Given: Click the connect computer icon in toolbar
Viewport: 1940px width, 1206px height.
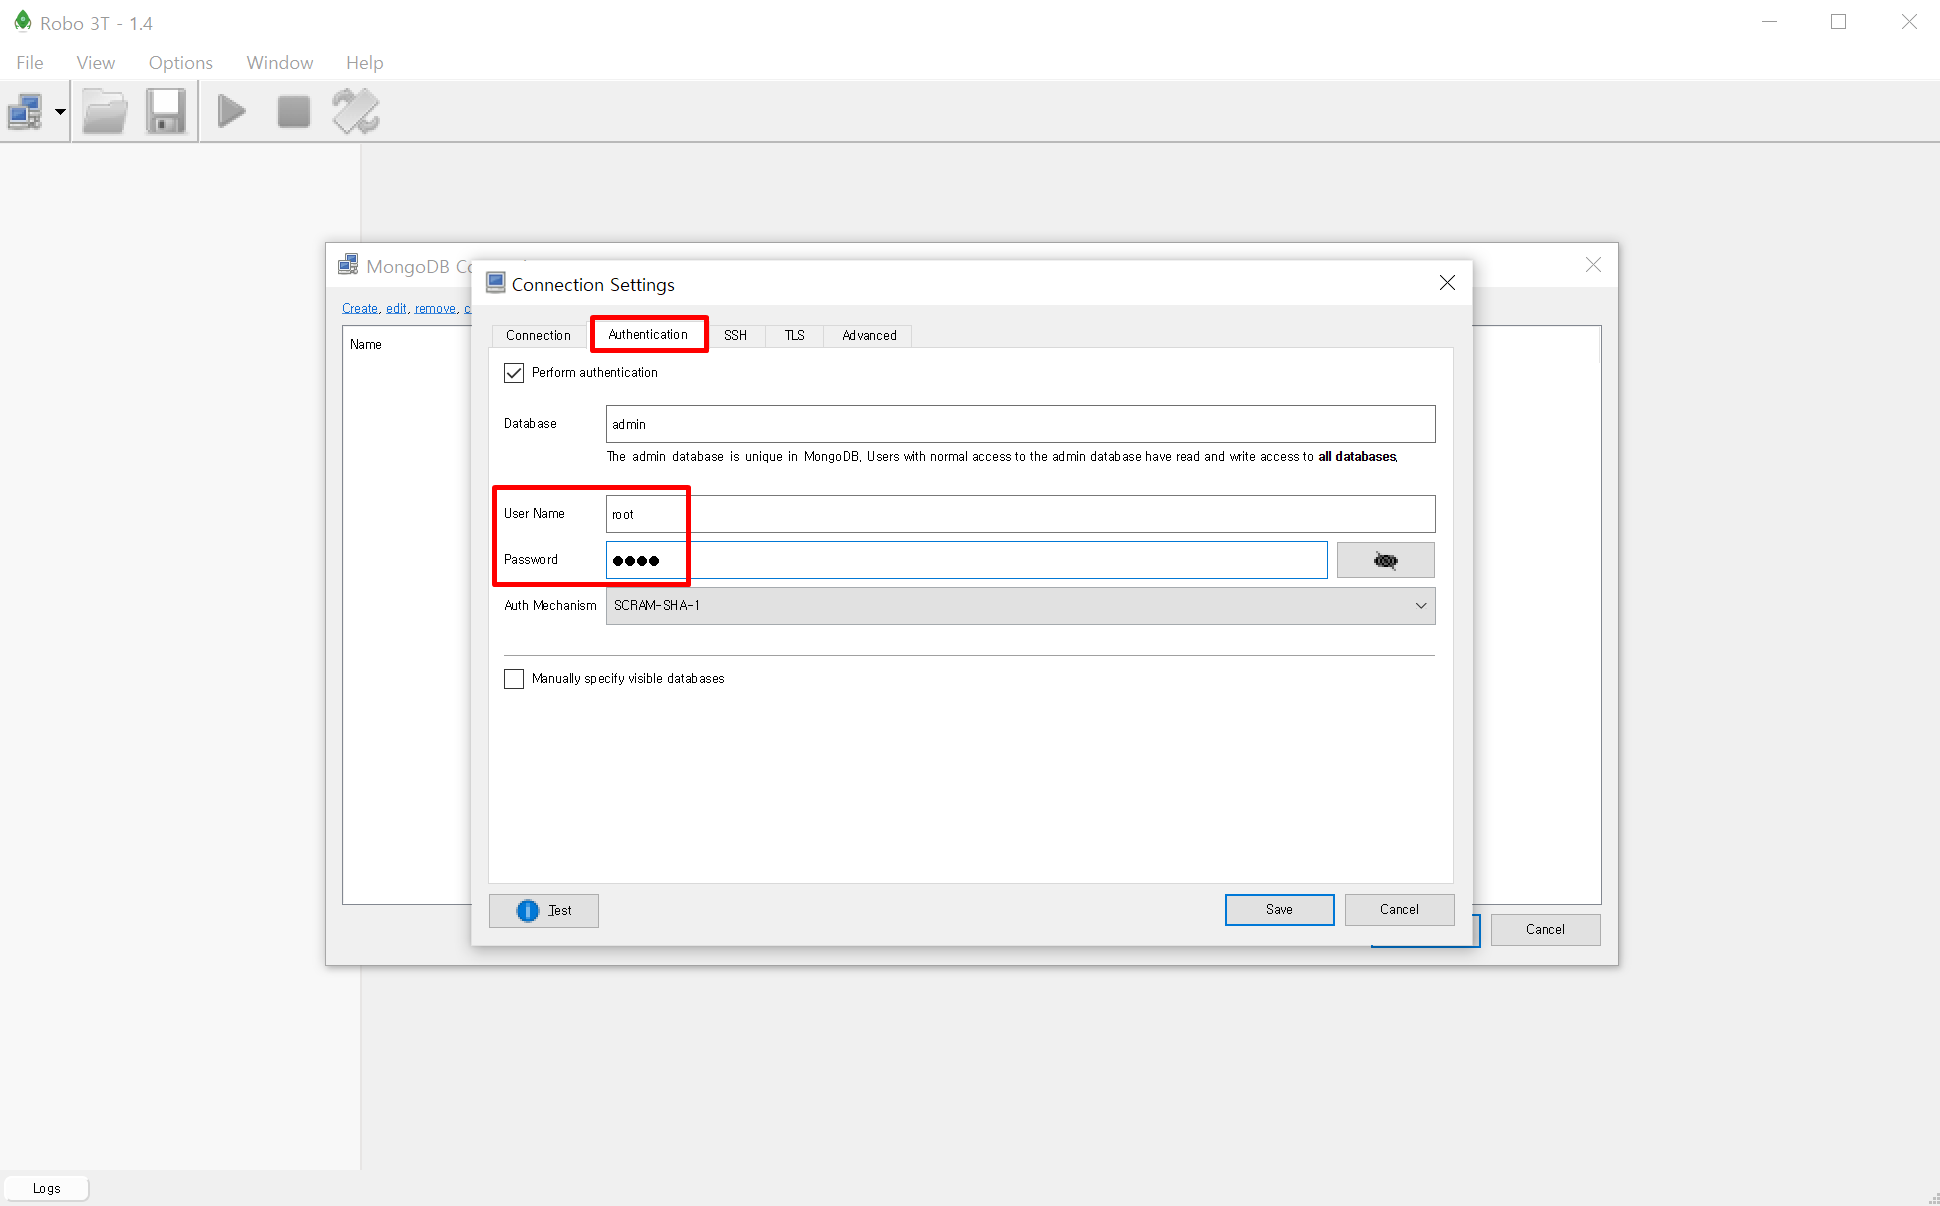Looking at the screenshot, I should [x=25, y=111].
